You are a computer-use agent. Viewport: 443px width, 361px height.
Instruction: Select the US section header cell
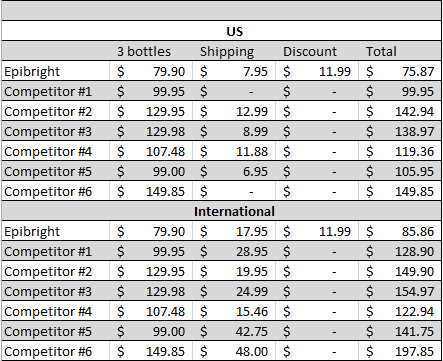(221, 31)
